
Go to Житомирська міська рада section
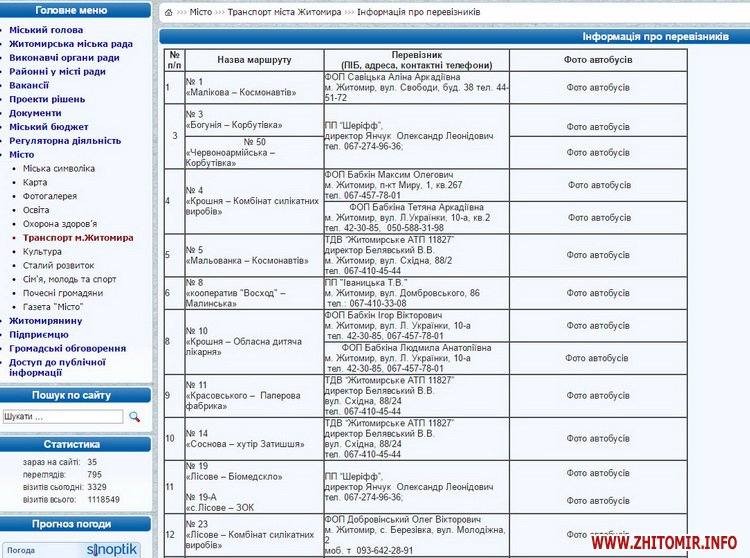click(x=70, y=44)
